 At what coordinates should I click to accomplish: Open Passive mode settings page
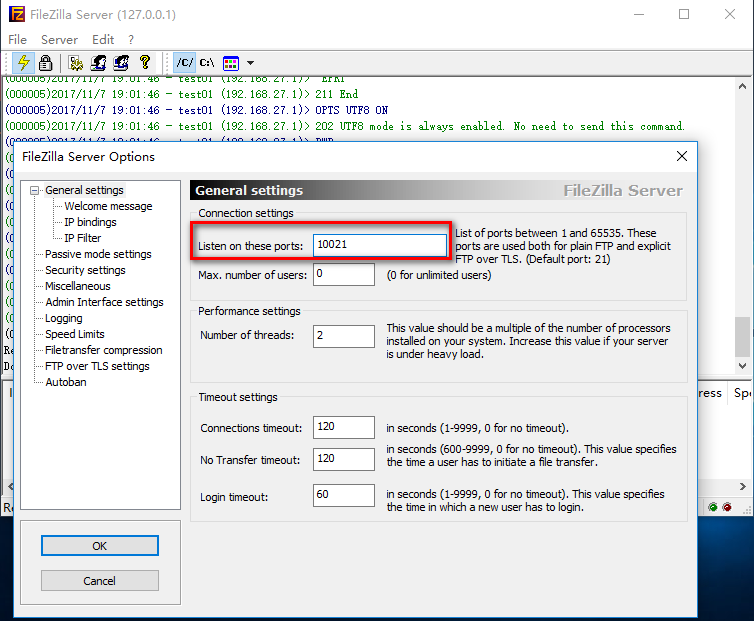pos(98,254)
